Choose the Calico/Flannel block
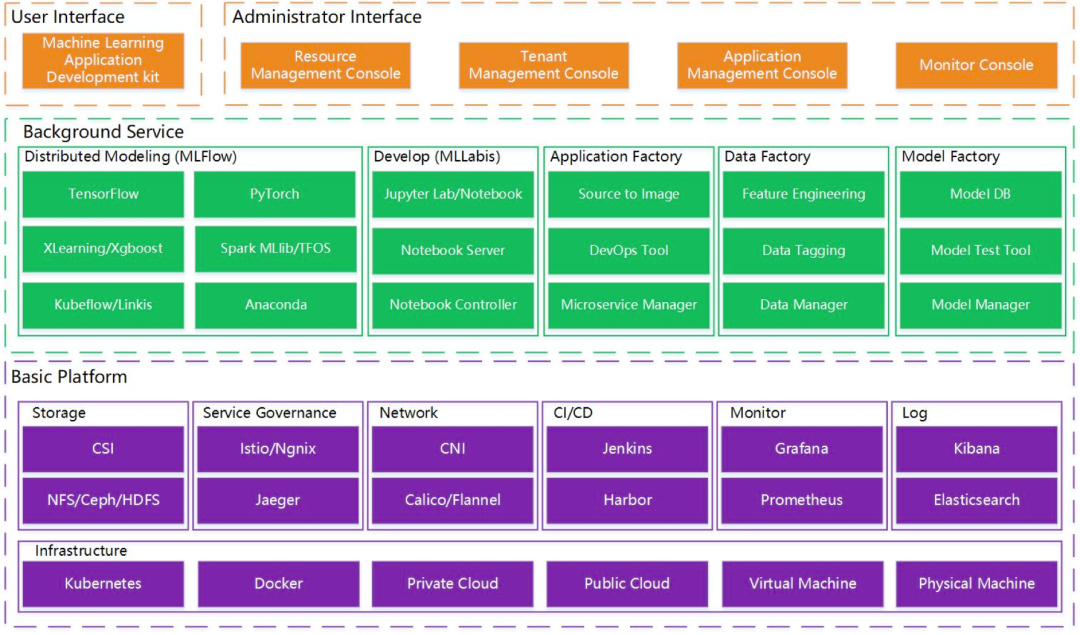This screenshot has height=635, width=1080. point(453,501)
